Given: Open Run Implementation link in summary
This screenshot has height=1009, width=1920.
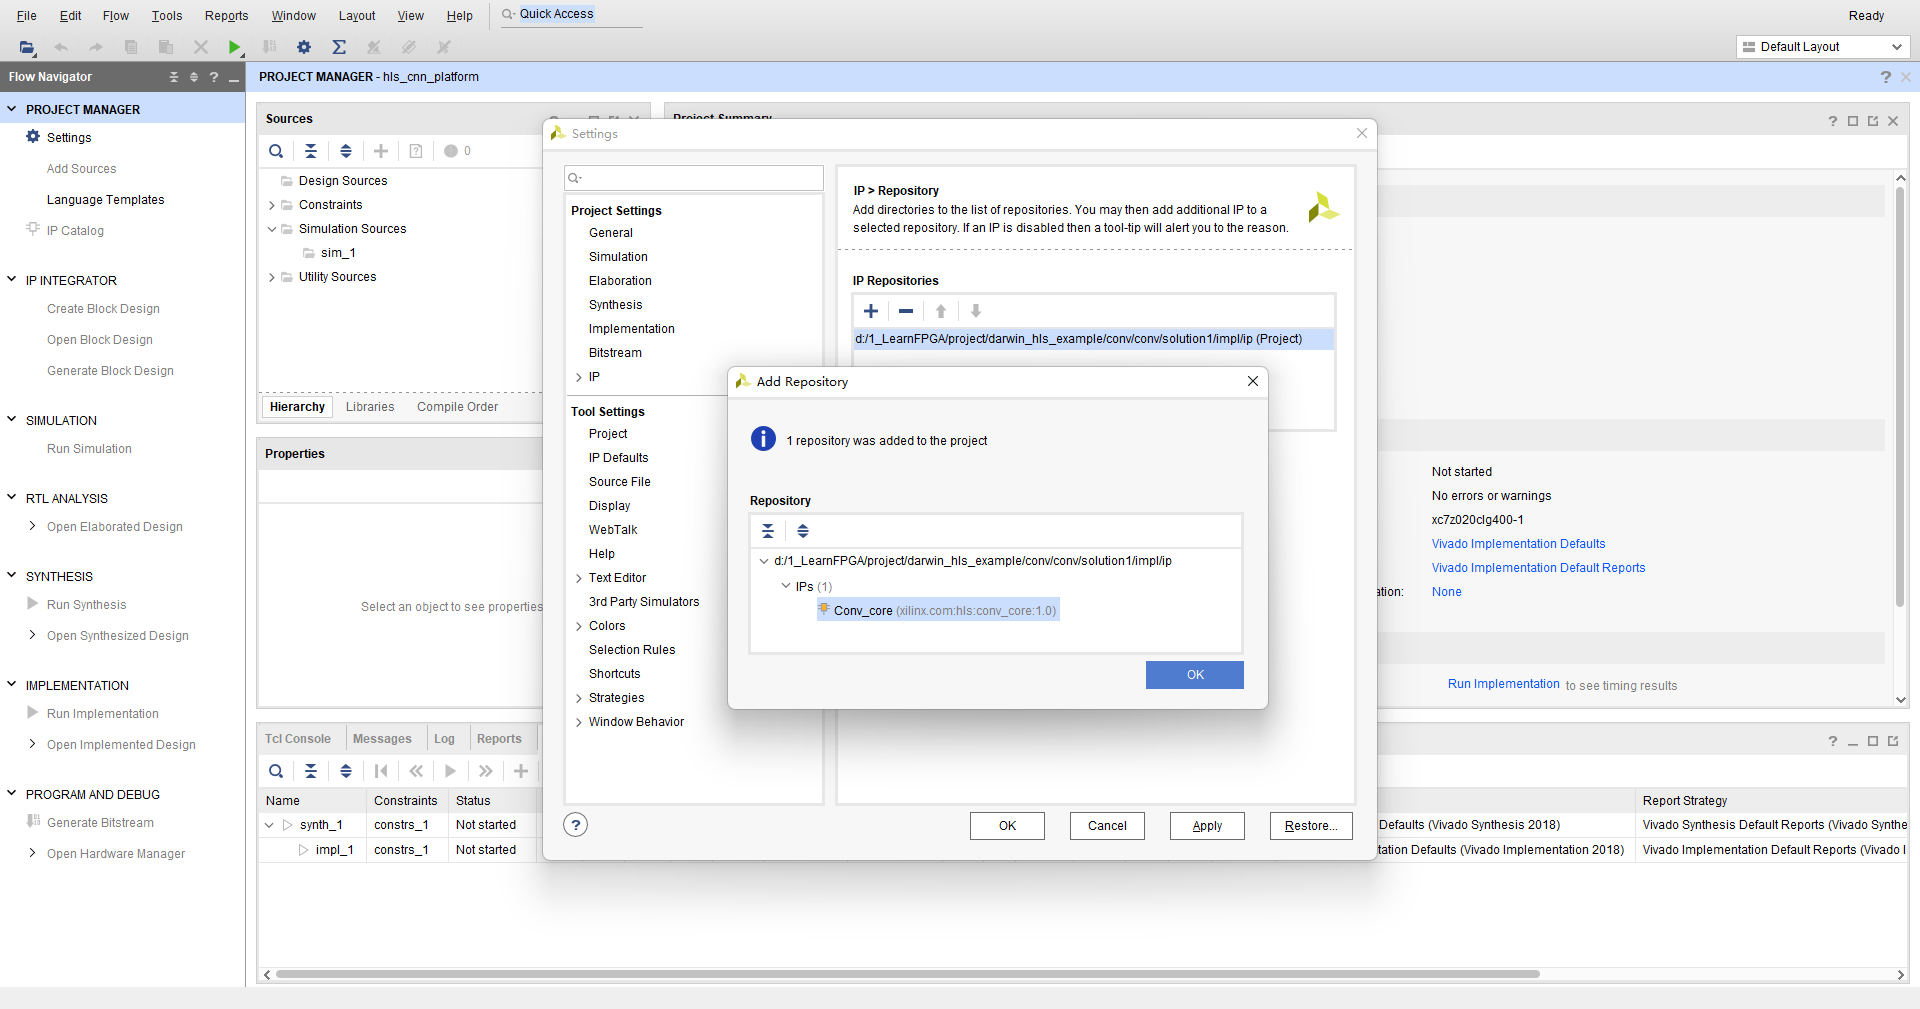Looking at the screenshot, I should (1504, 684).
